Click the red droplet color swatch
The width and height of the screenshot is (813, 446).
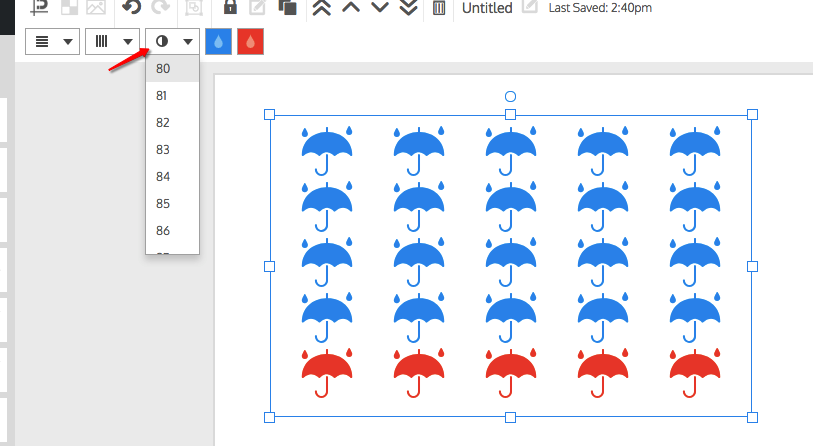tap(250, 42)
